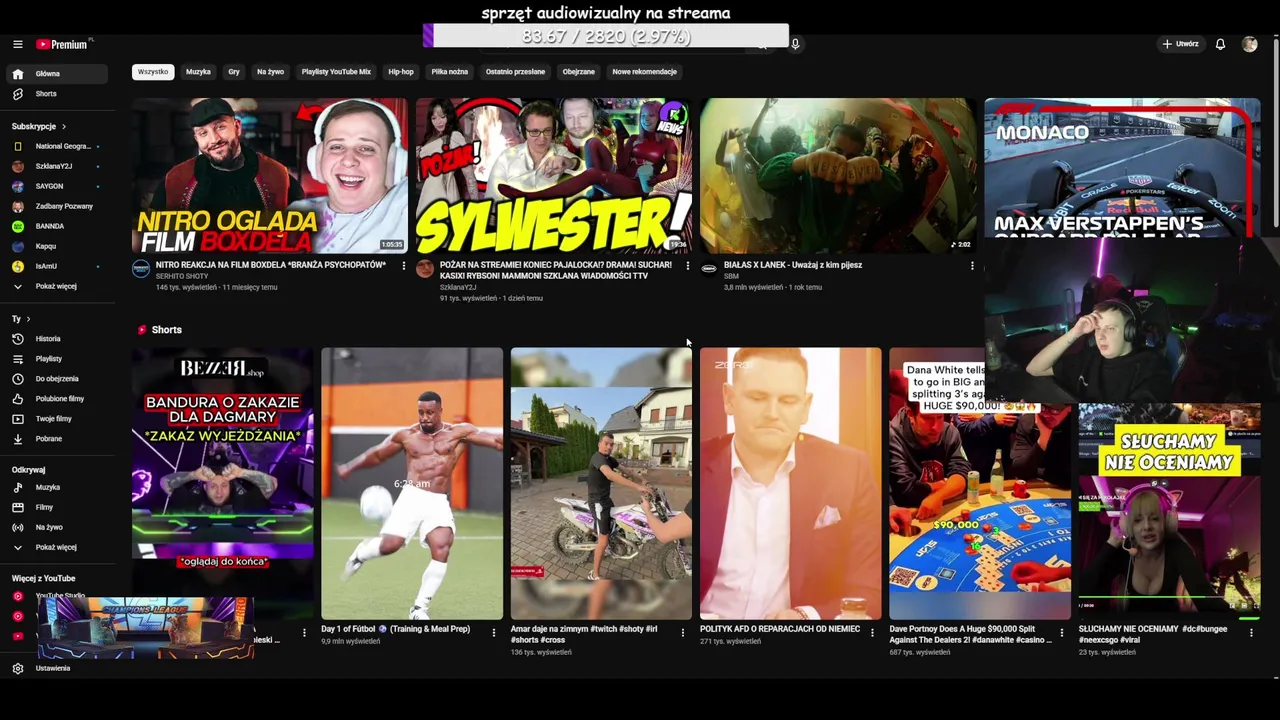Open Bandura o zakazie dla Dagmary short
This screenshot has width=1280, height=720.
pos(222,484)
